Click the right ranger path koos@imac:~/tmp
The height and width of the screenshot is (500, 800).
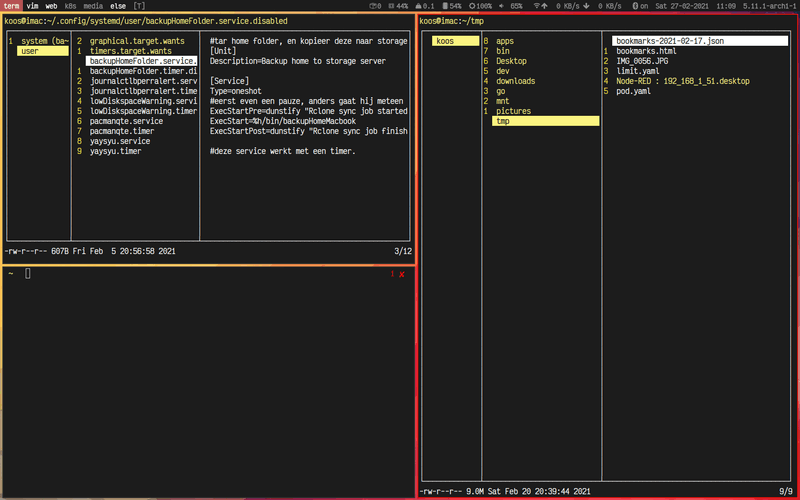point(452,21)
